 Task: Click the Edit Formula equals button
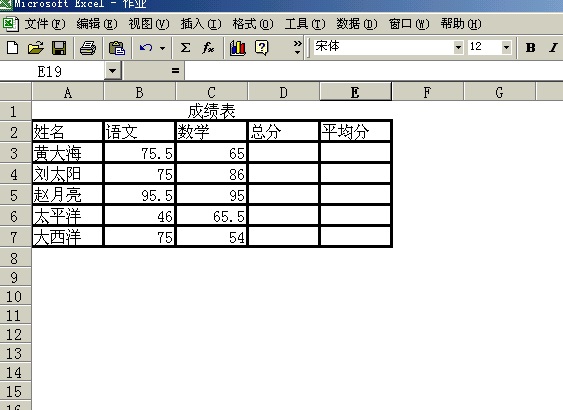click(x=175, y=71)
